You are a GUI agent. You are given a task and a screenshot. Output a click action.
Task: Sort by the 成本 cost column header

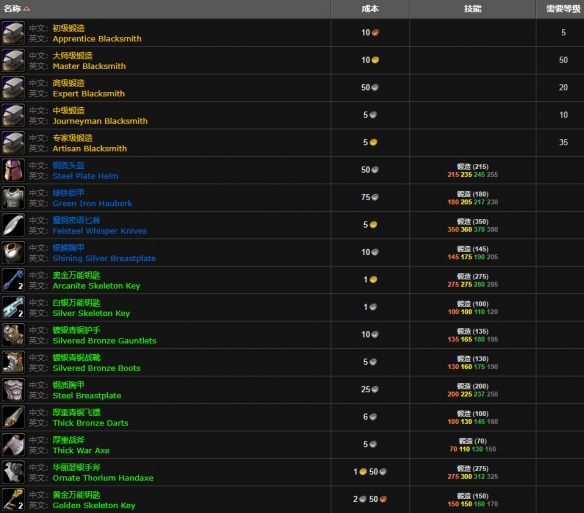click(370, 9)
